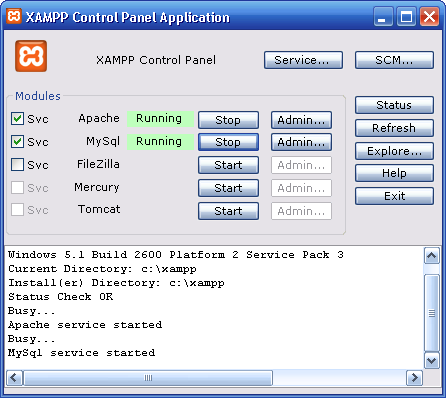Open Apache Admin page
Viewport: 446px width, 398px height.
coord(301,120)
